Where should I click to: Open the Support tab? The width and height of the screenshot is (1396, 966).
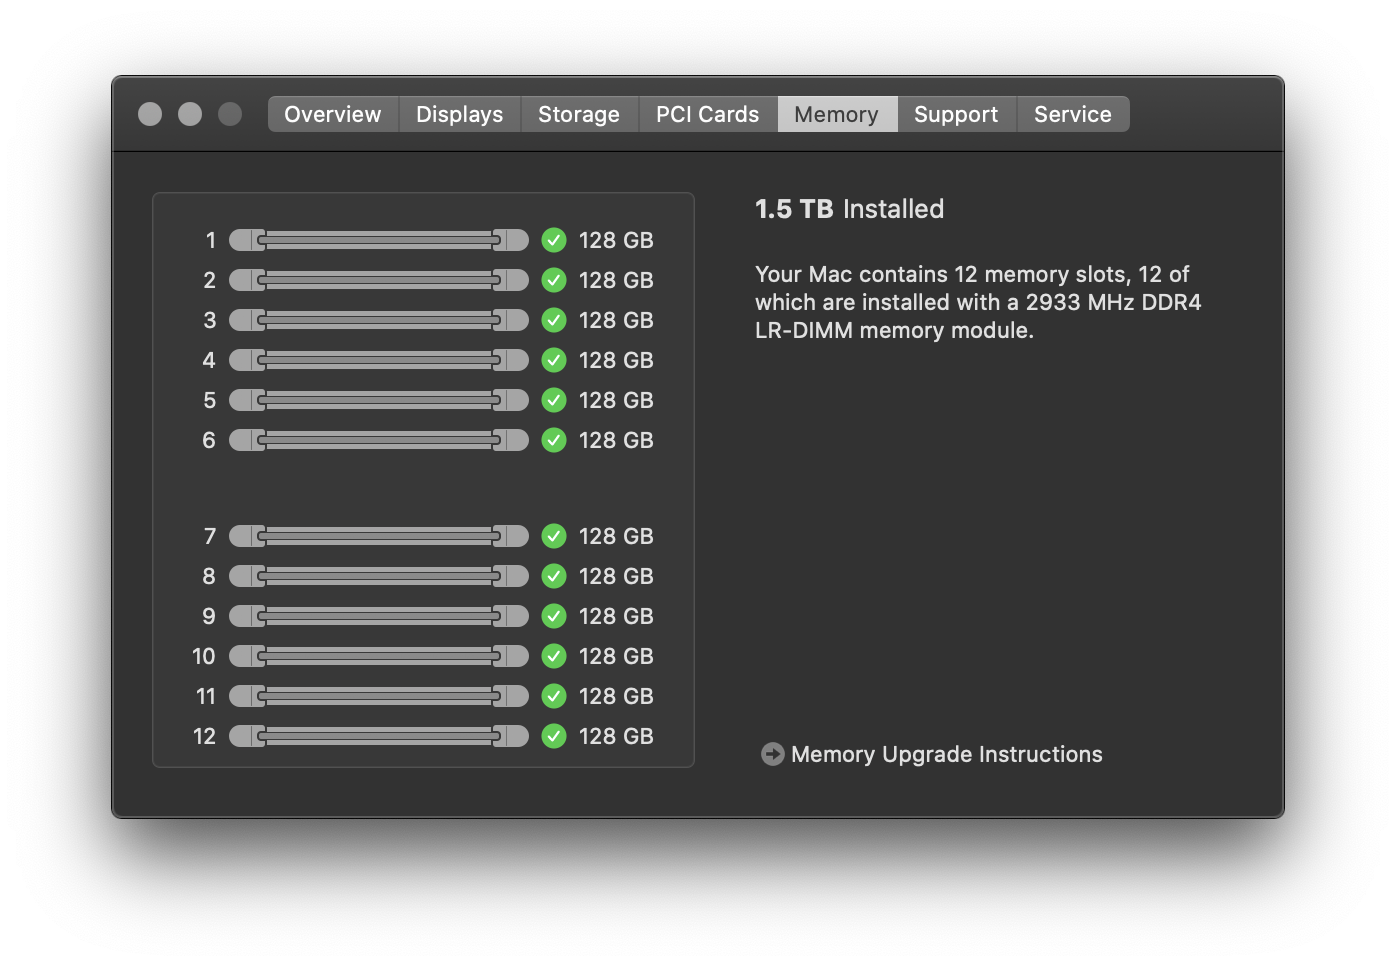pos(956,114)
